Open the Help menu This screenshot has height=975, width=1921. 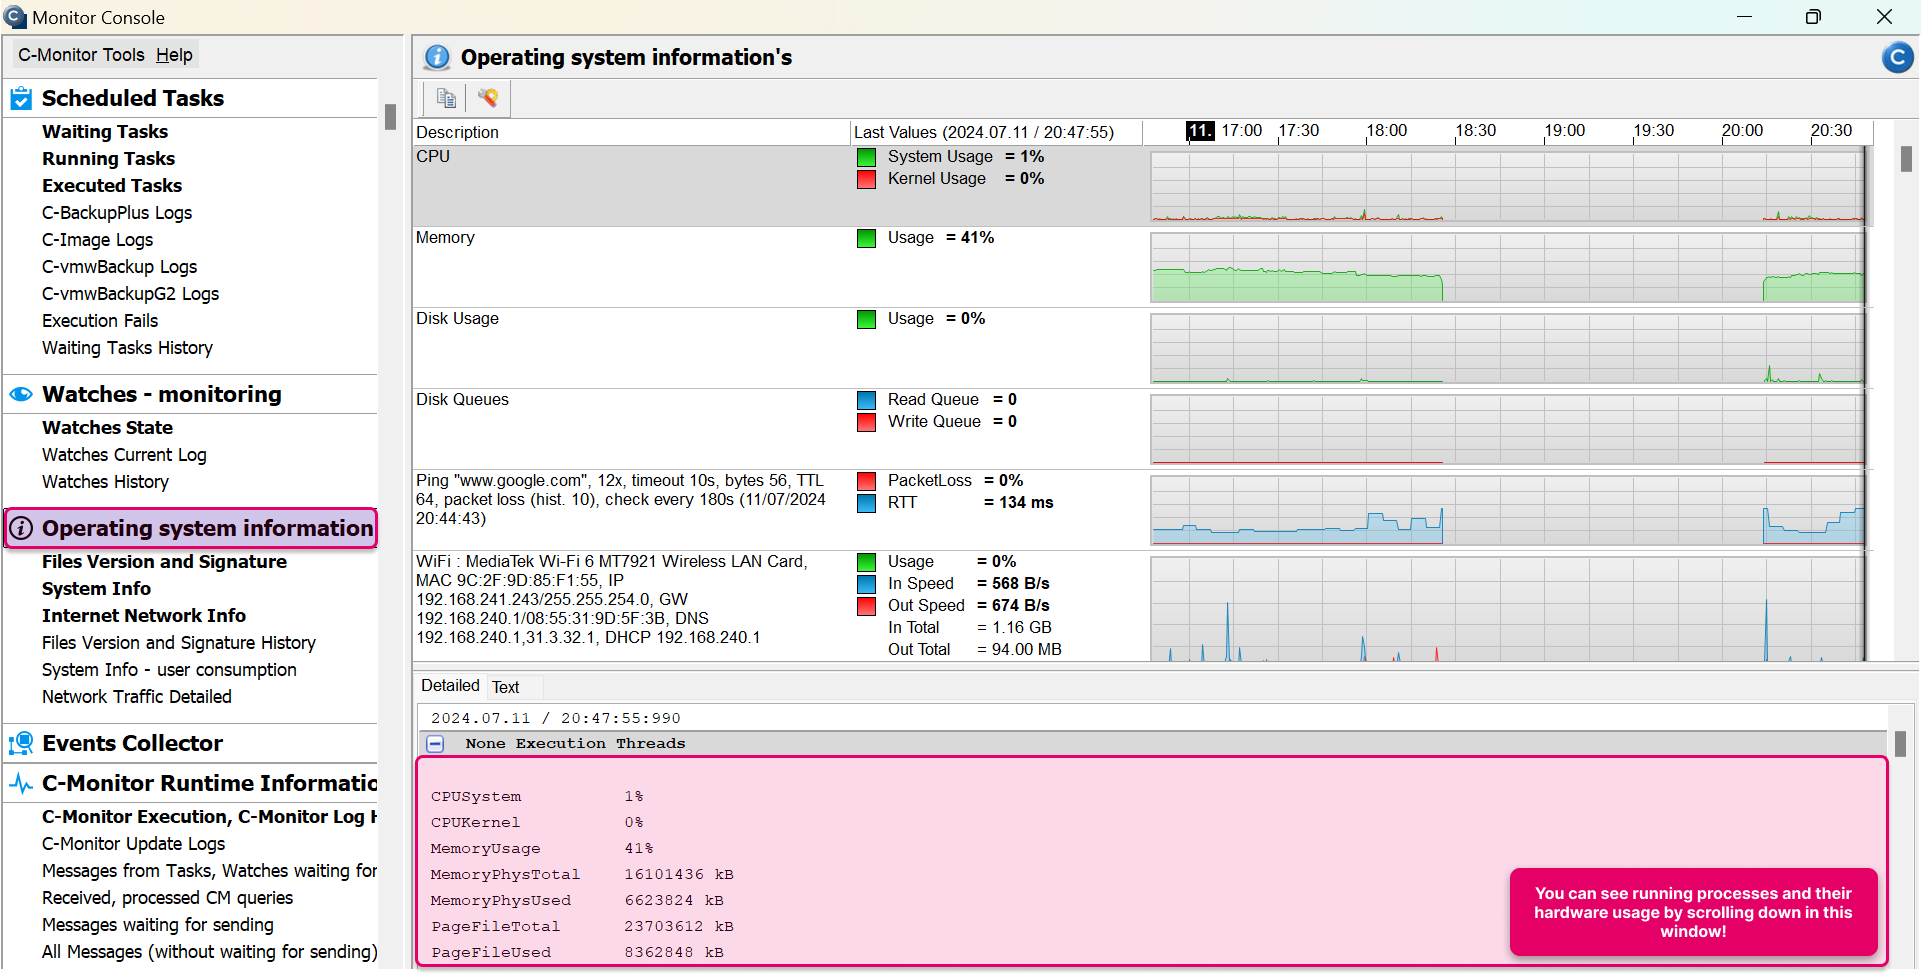pos(174,55)
